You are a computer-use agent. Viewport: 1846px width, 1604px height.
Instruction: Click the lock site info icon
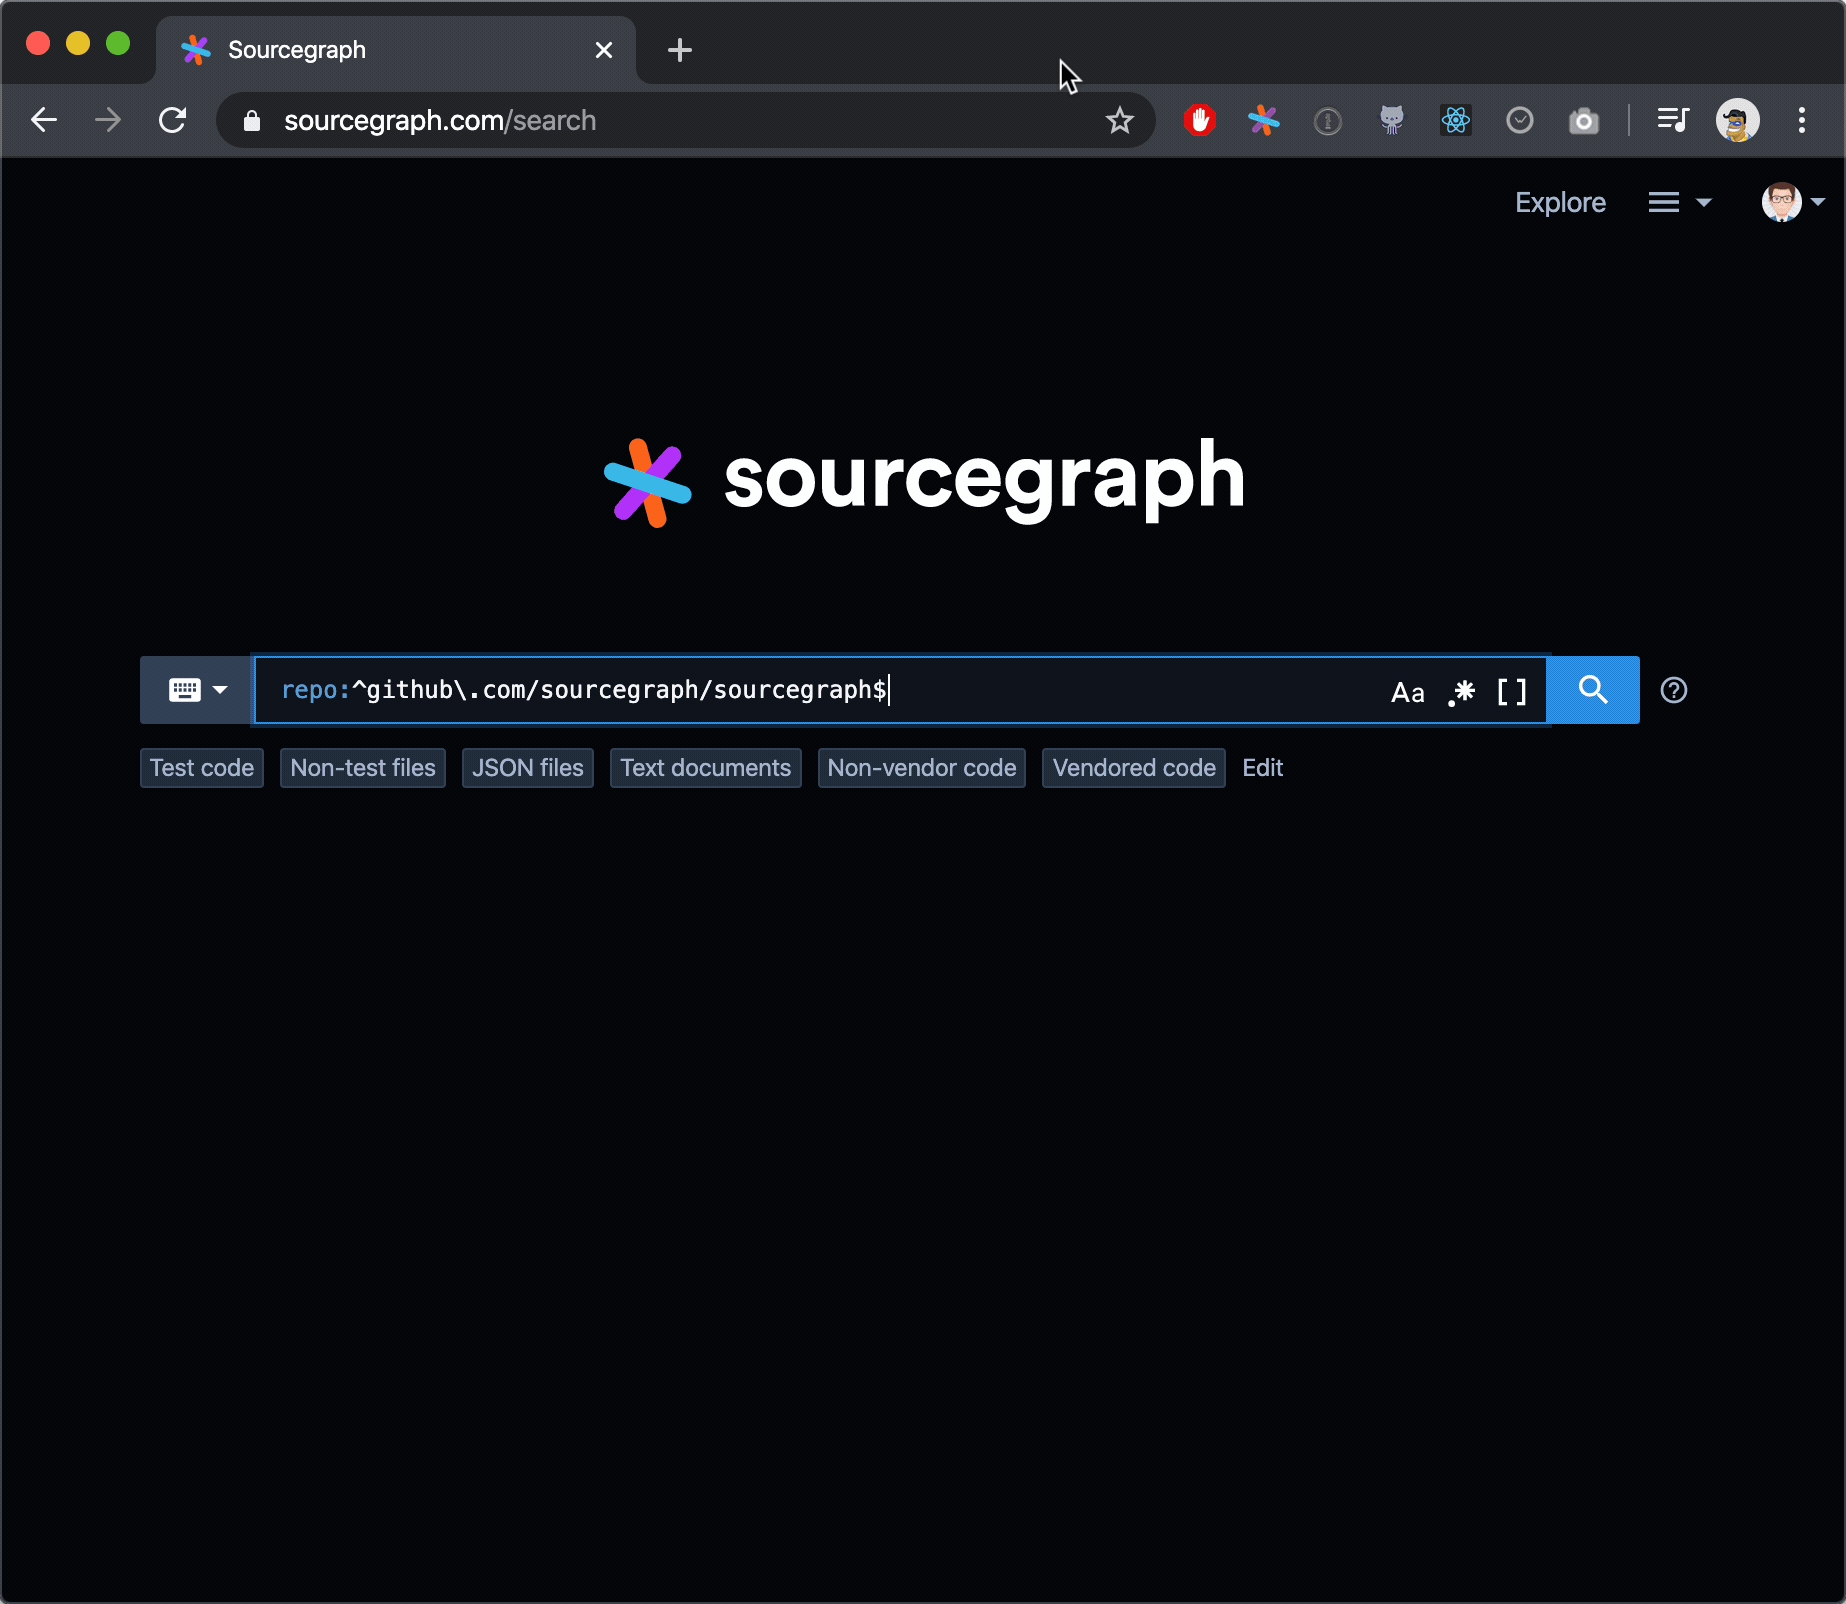point(252,121)
